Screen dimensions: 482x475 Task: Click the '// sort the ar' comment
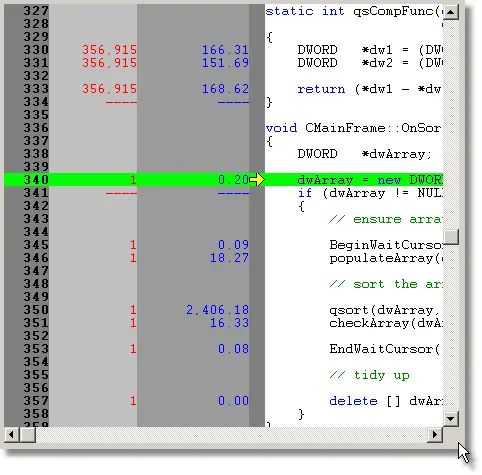pos(386,284)
